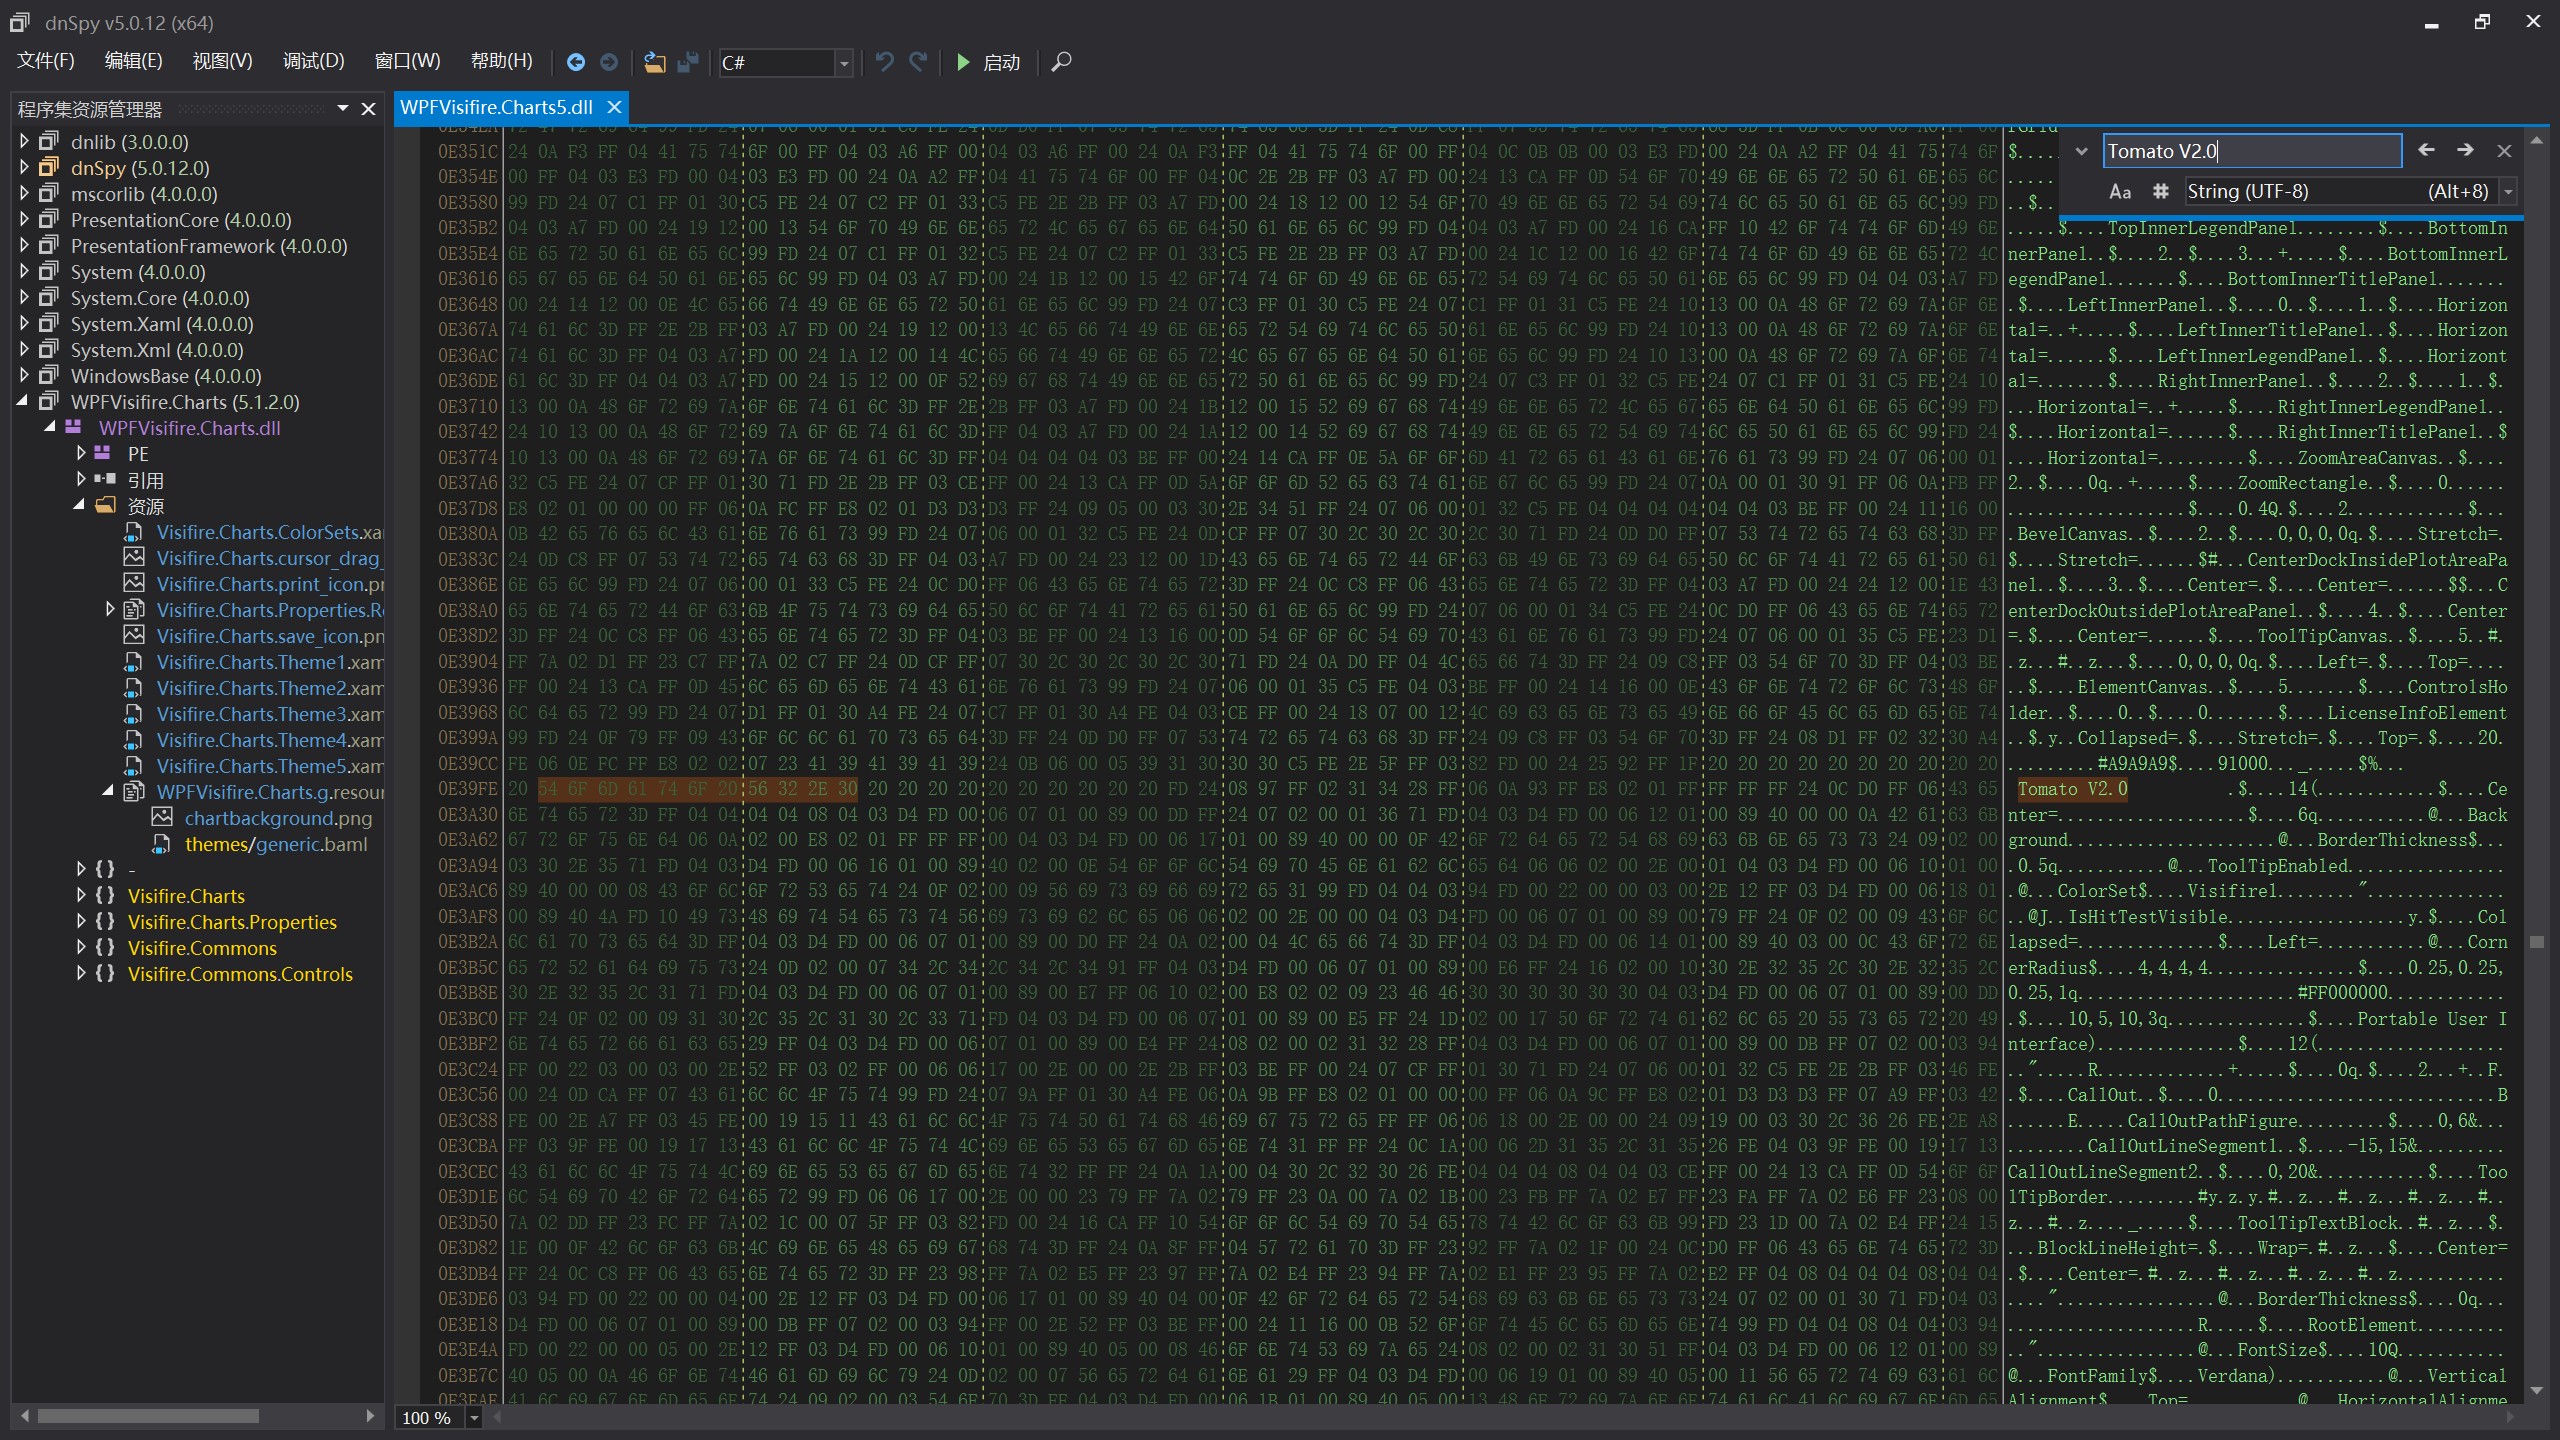The width and height of the screenshot is (2560, 1440).
Task: Open the String (UTF-8) search type dropdown
Action: (2508, 191)
